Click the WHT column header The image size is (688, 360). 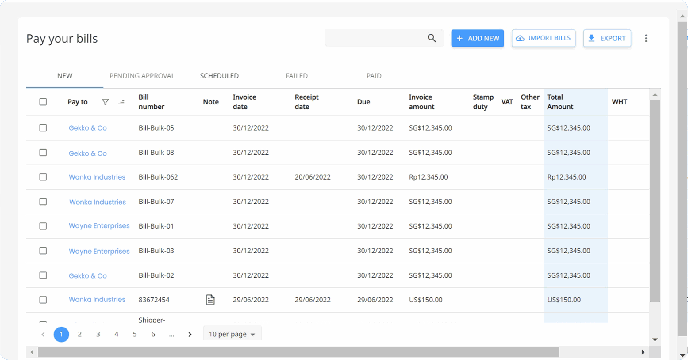click(619, 102)
